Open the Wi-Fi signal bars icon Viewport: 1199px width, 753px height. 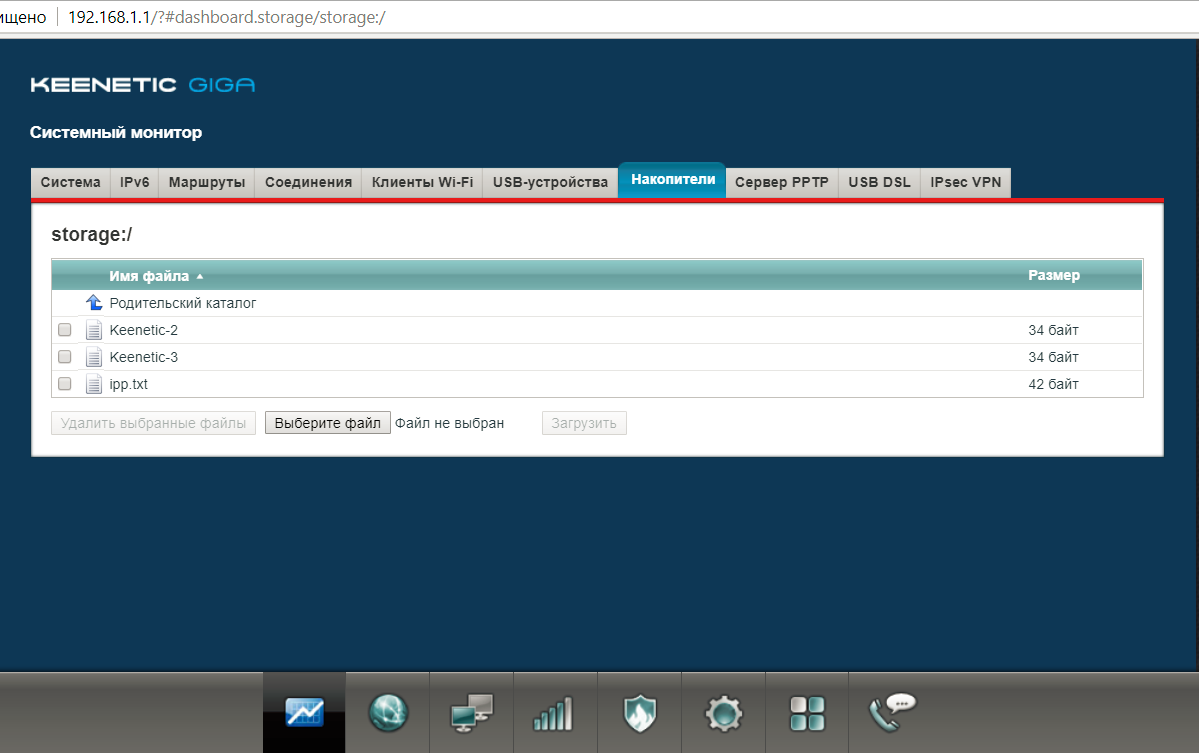(x=555, y=712)
